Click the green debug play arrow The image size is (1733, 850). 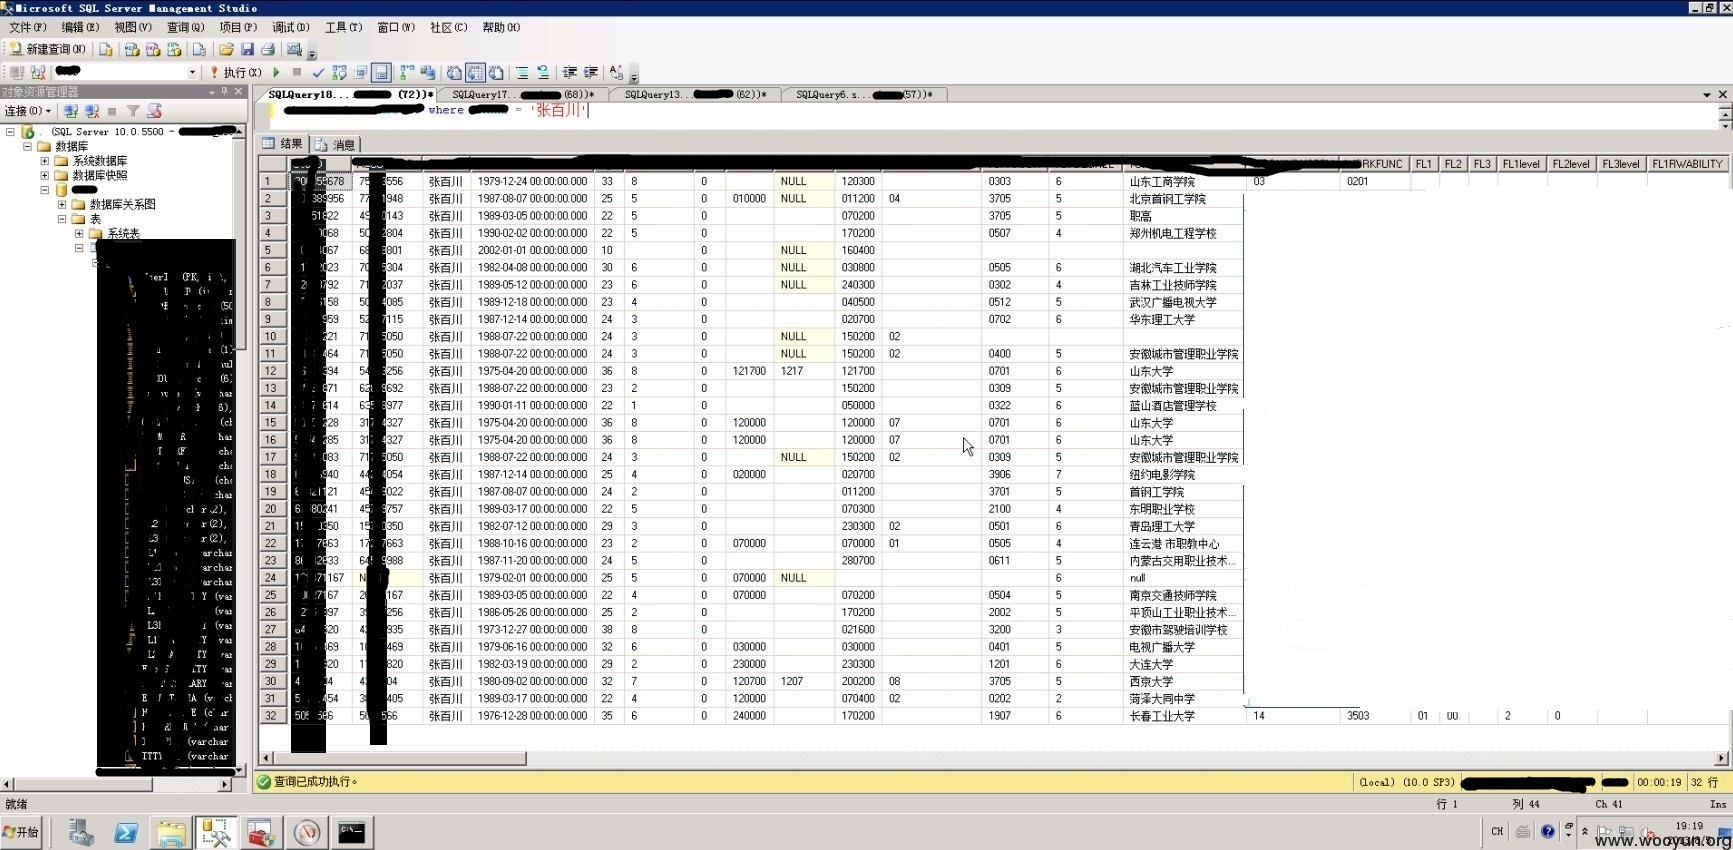276,72
